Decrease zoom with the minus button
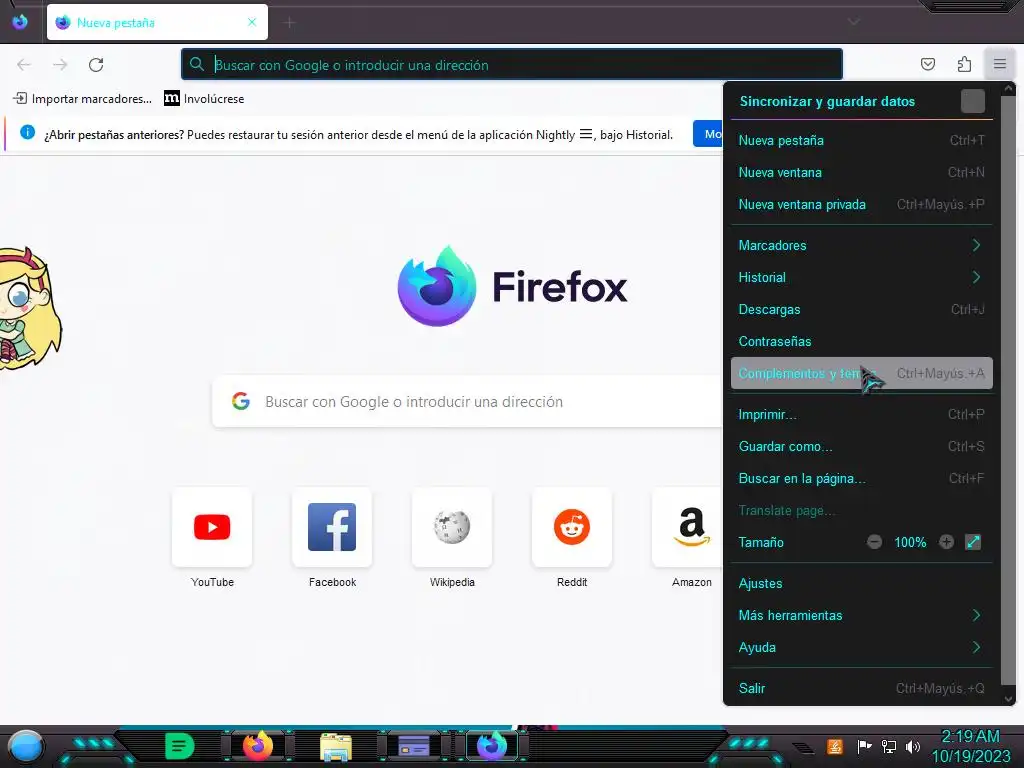The image size is (1024, 768). coord(874,542)
